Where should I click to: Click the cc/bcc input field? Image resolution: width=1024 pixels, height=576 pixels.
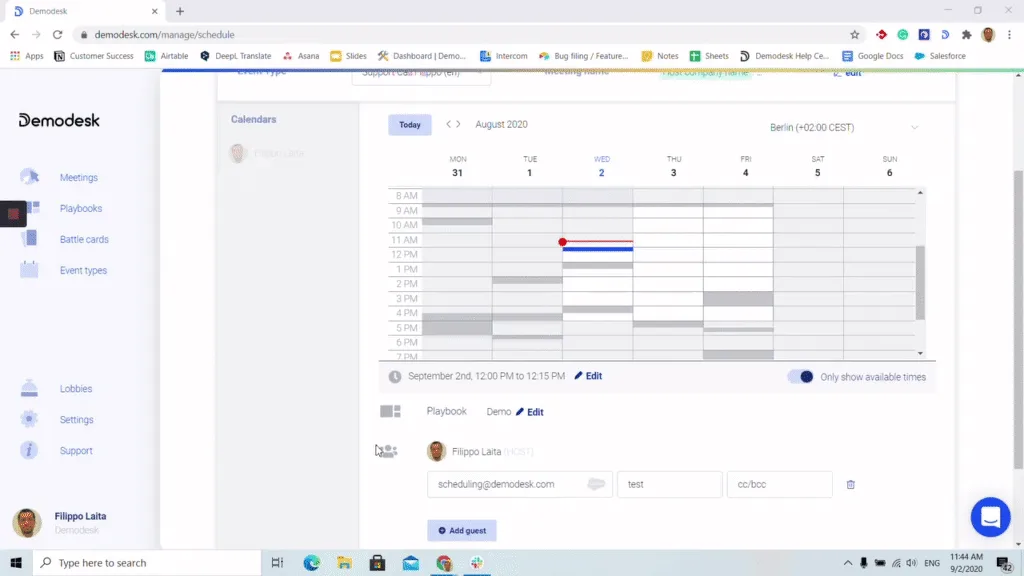tap(780, 485)
